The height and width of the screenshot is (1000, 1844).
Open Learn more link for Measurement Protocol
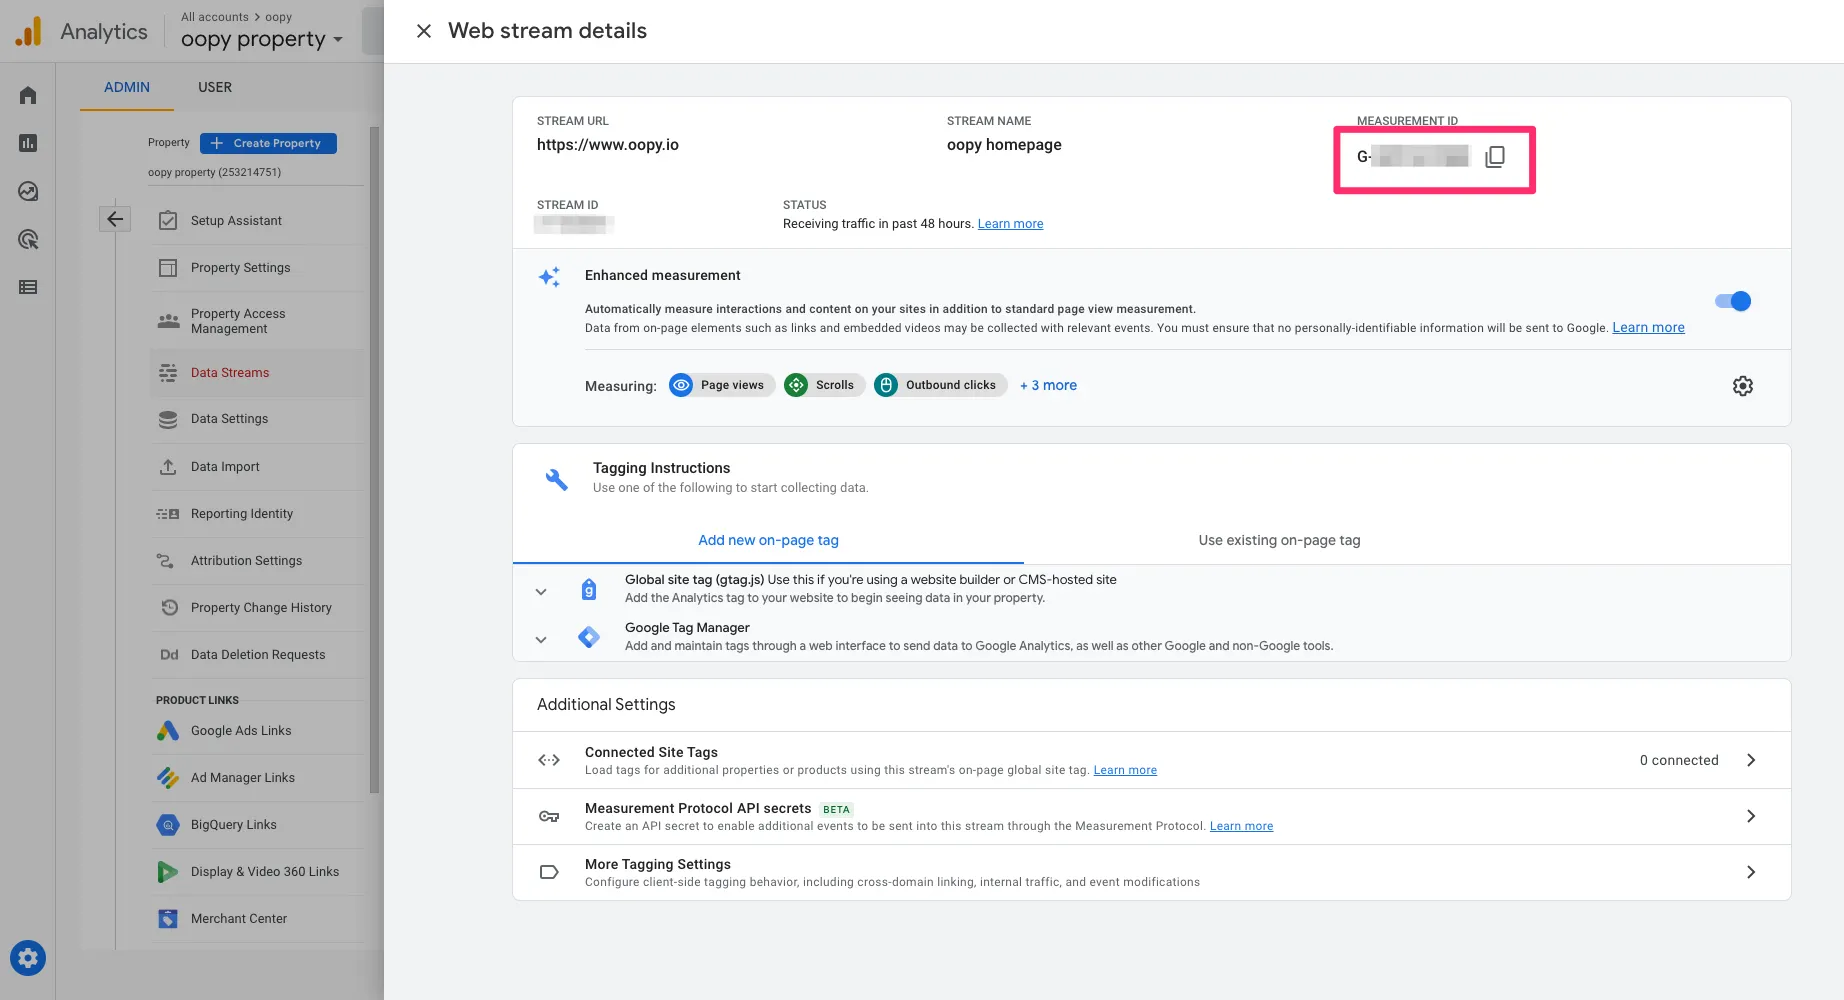(1241, 826)
